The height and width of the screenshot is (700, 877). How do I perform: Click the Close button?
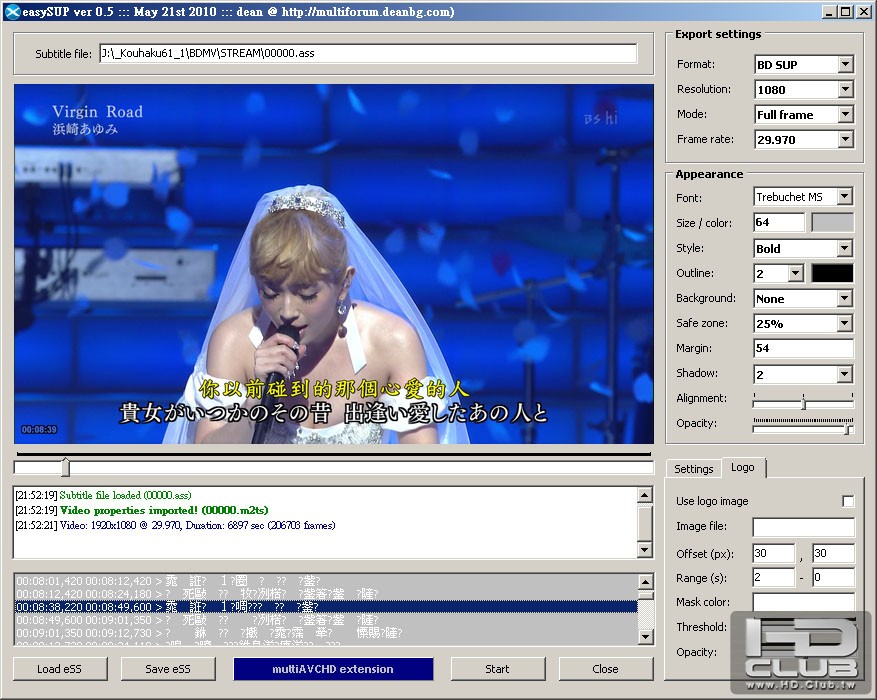(605, 669)
